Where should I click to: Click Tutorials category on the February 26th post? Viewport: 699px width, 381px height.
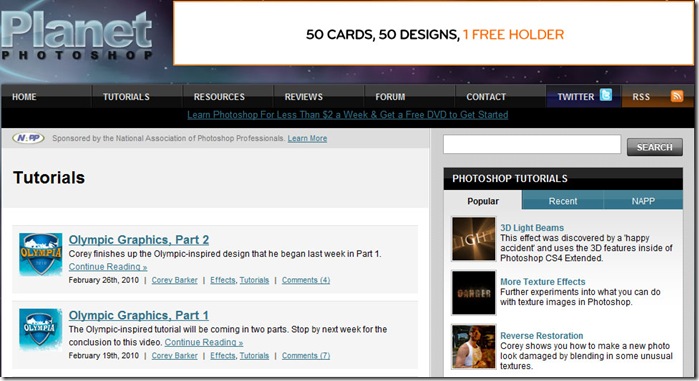click(x=254, y=280)
